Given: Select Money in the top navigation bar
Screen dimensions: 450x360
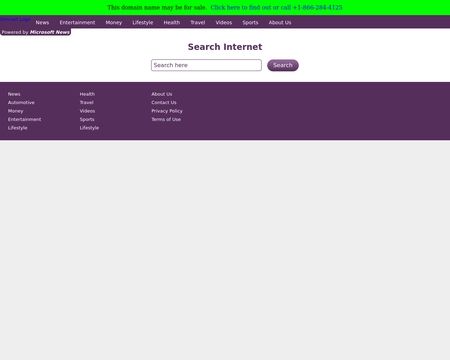Looking at the screenshot, I should pos(114,22).
